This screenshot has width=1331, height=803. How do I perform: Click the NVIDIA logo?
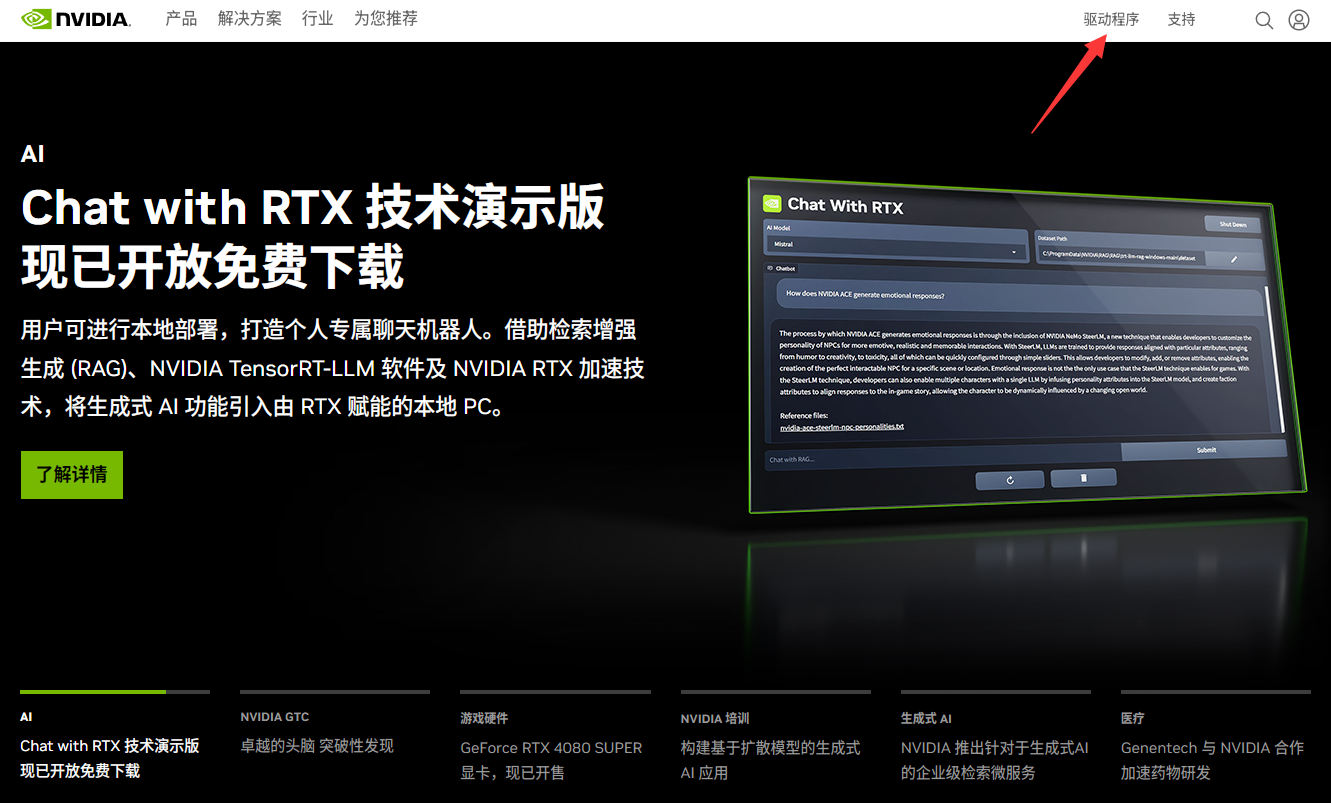pos(76,19)
